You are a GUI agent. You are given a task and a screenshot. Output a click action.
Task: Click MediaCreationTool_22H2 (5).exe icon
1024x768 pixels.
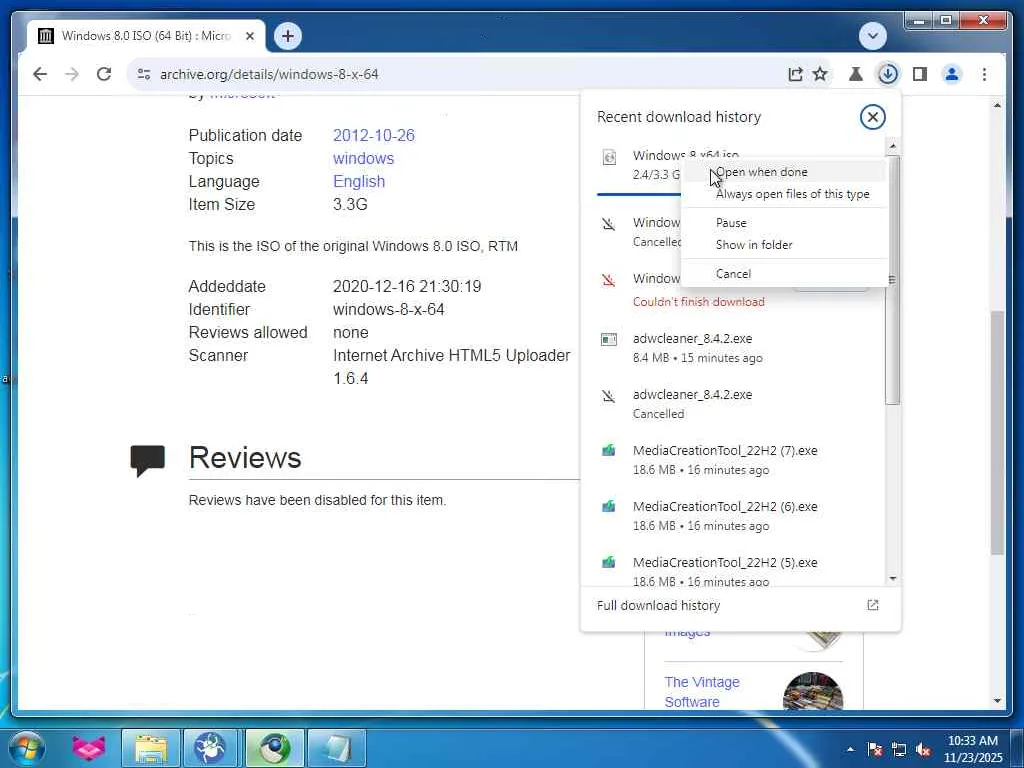[609, 562]
